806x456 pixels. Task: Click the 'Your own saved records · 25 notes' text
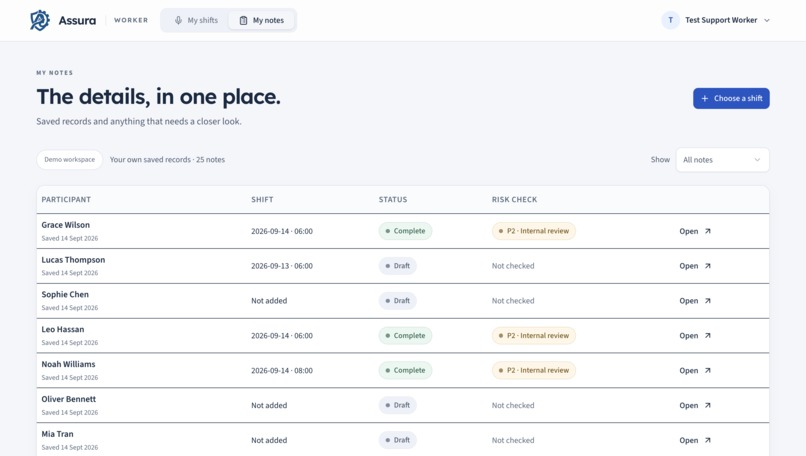167,160
